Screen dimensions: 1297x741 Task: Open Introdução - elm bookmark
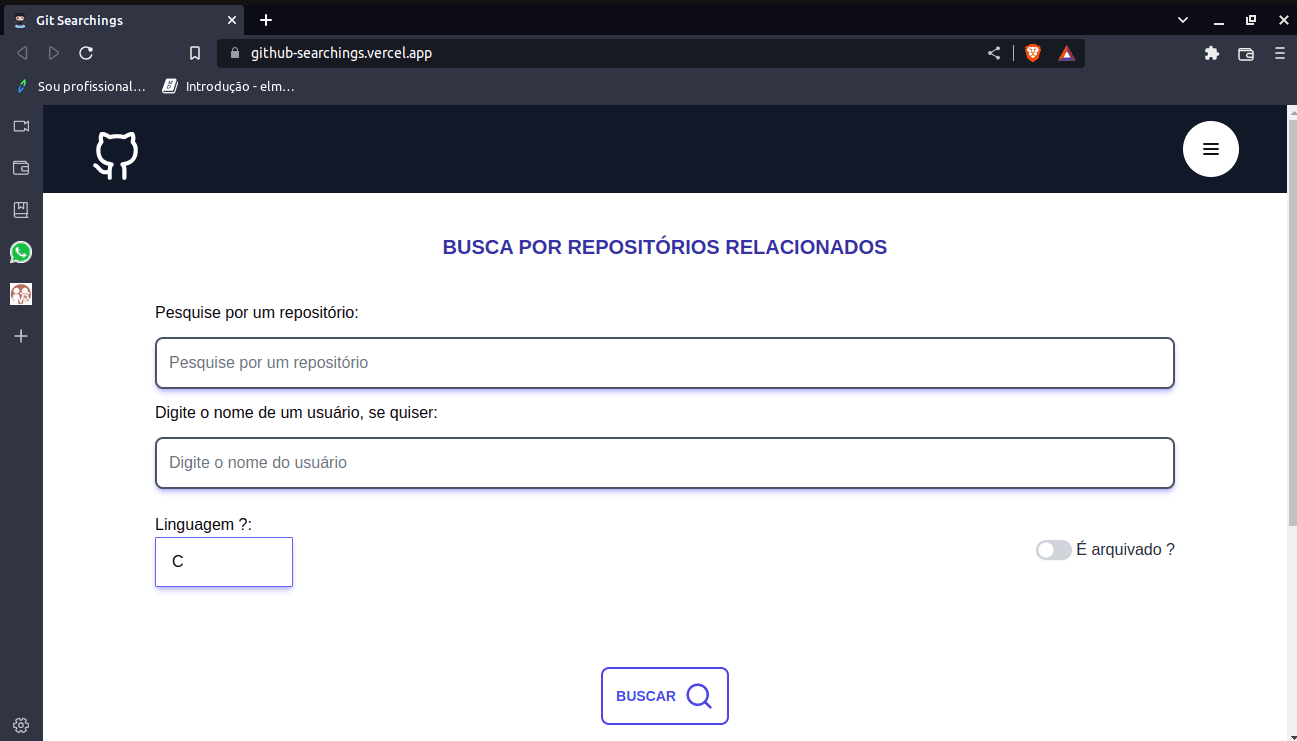tap(229, 86)
